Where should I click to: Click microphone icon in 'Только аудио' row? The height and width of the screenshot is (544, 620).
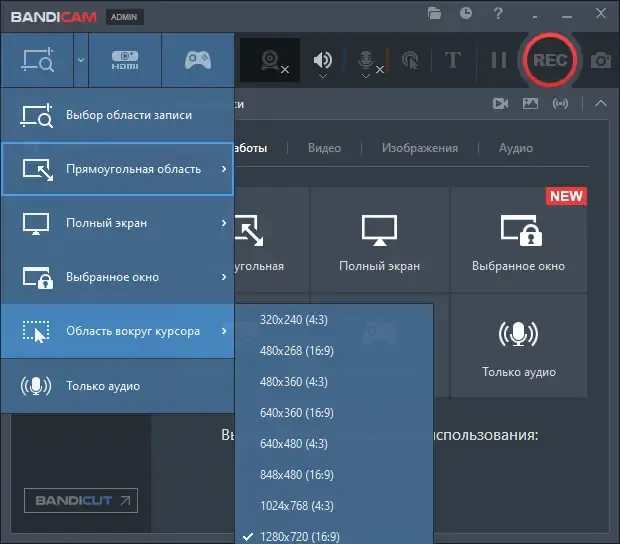pos(36,386)
